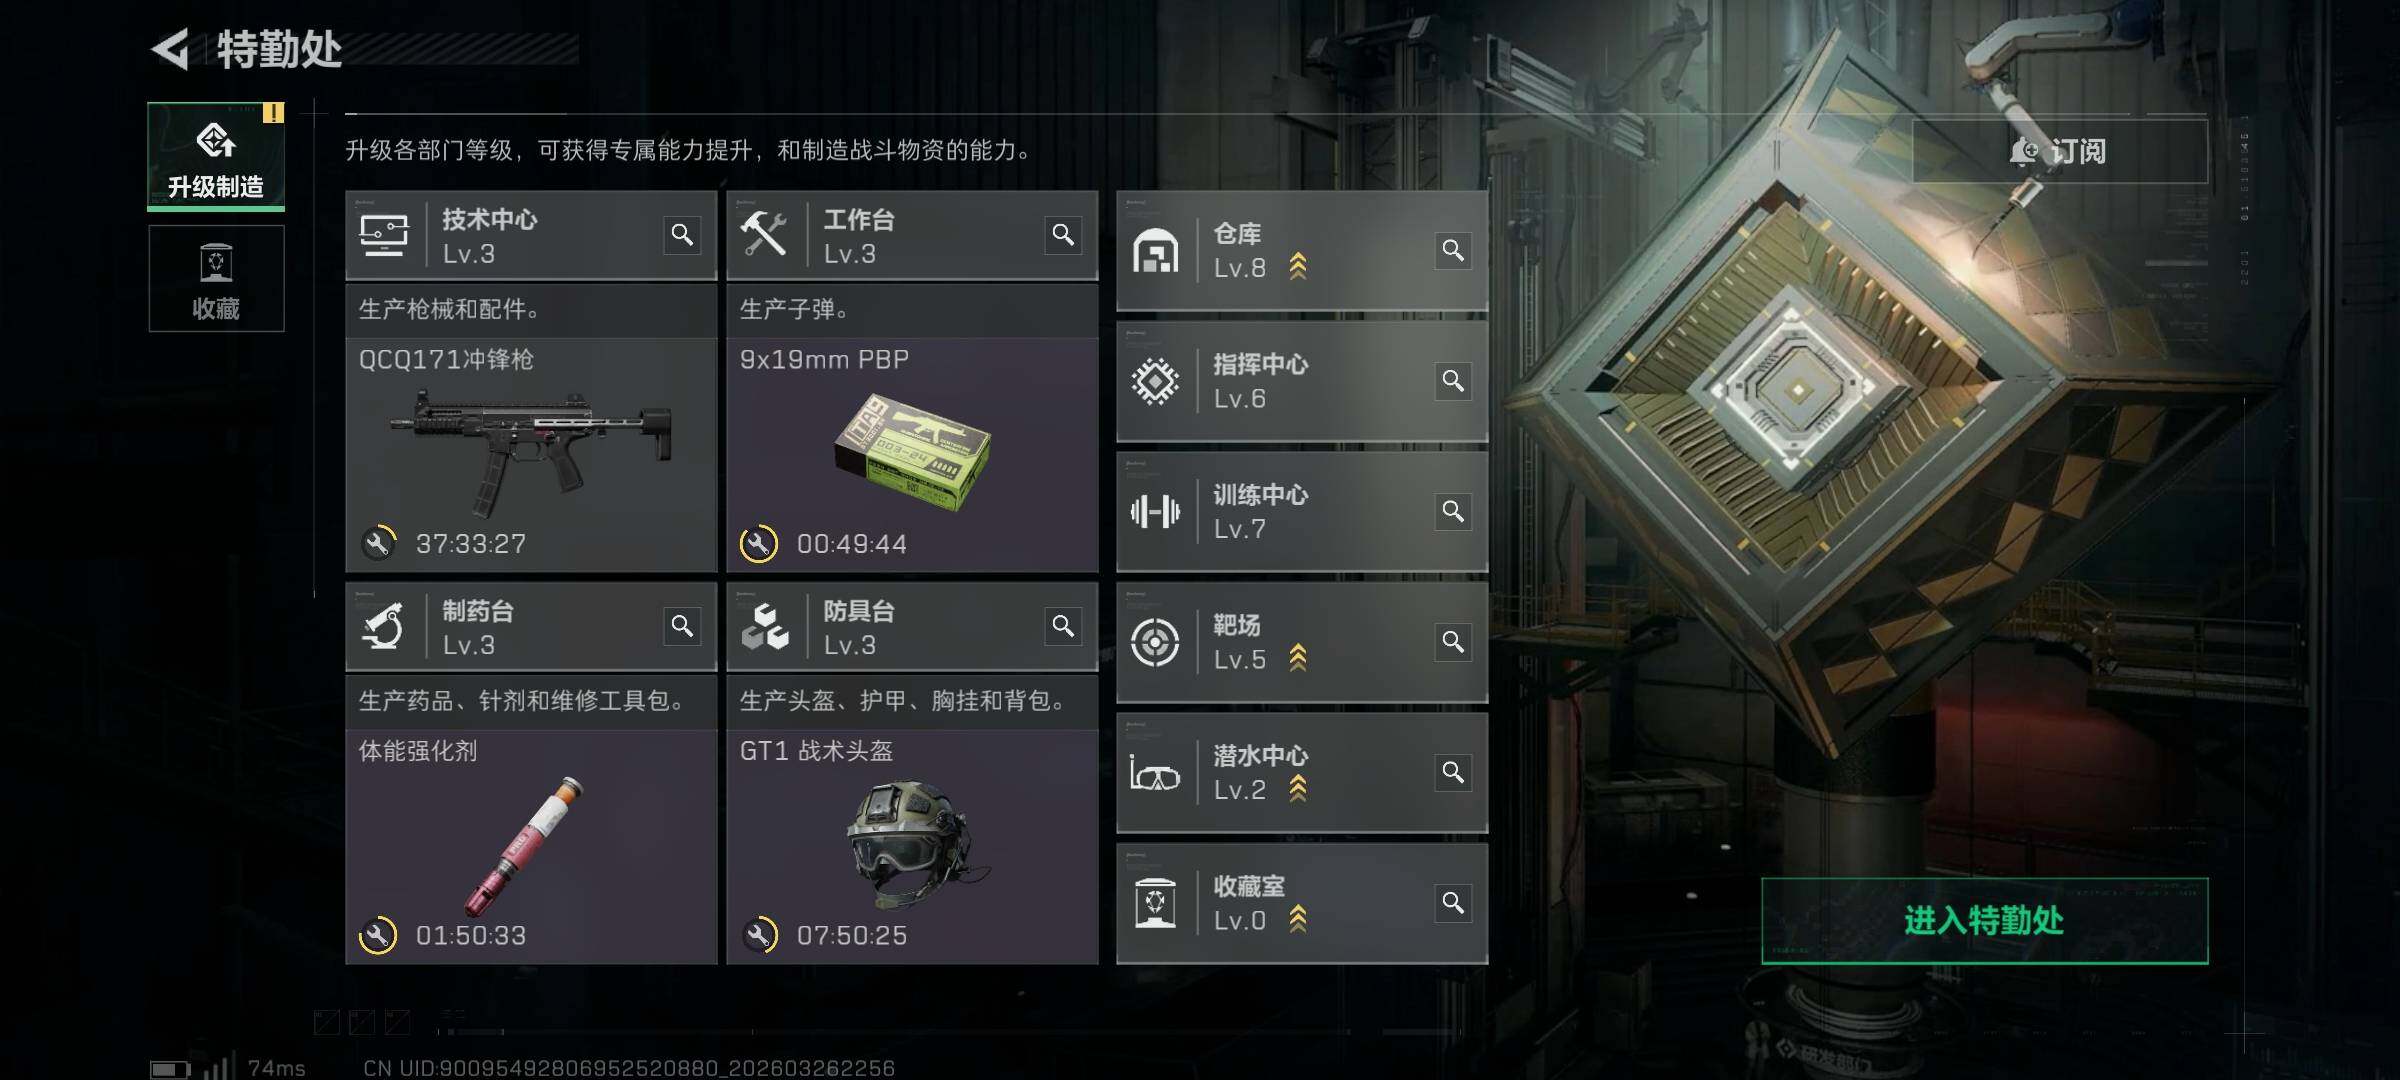Screen dimensions: 2400x1080
Task: Open magnifier details for 技术中心
Action: 682,235
